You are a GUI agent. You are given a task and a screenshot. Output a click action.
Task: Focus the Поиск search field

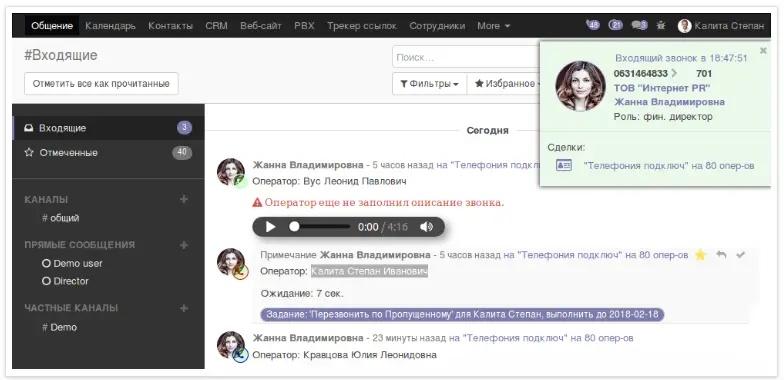tap(466, 58)
